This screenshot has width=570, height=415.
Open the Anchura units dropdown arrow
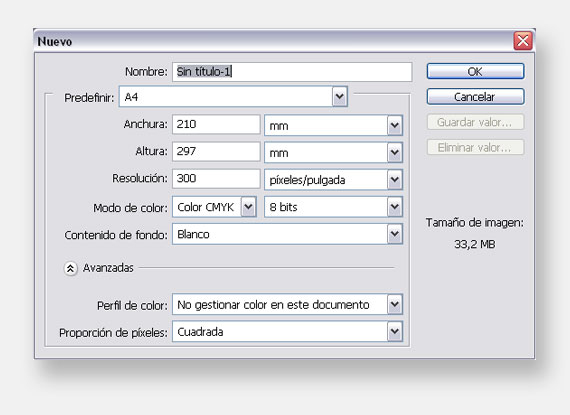click(395, 125)
